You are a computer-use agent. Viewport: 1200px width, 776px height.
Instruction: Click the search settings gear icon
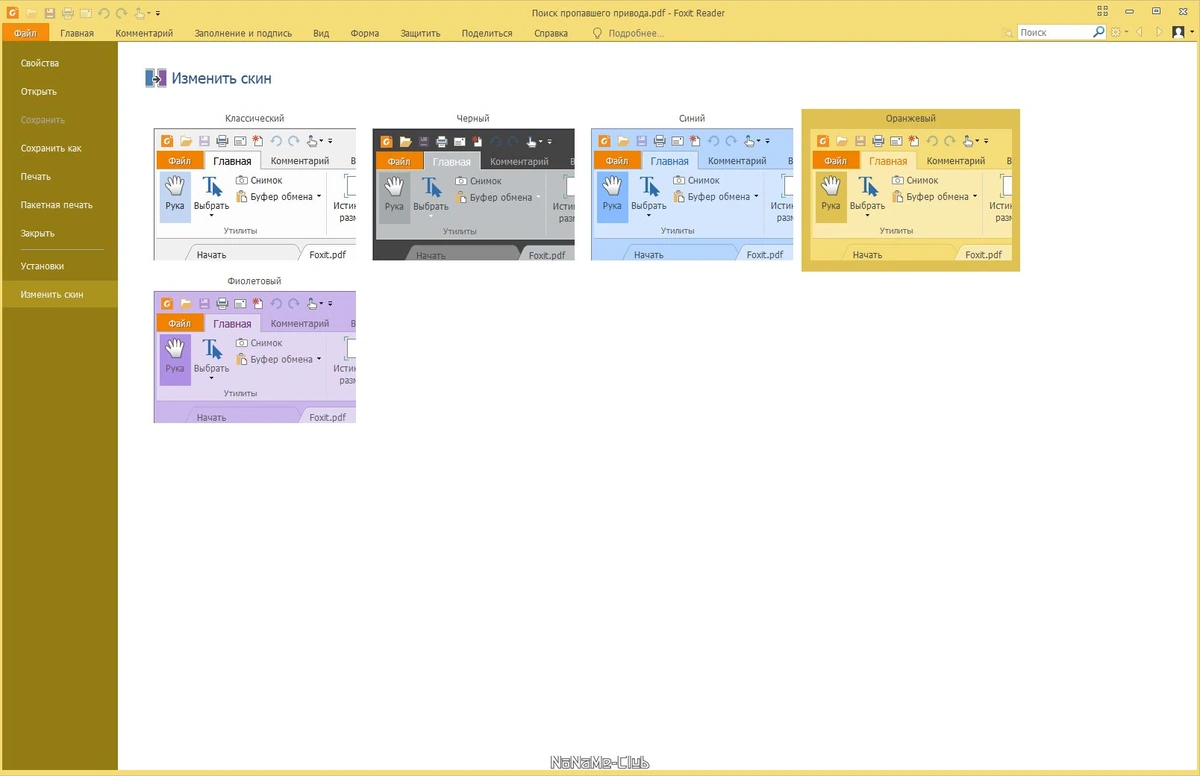pyautogui.click(x=1116, y=32)
